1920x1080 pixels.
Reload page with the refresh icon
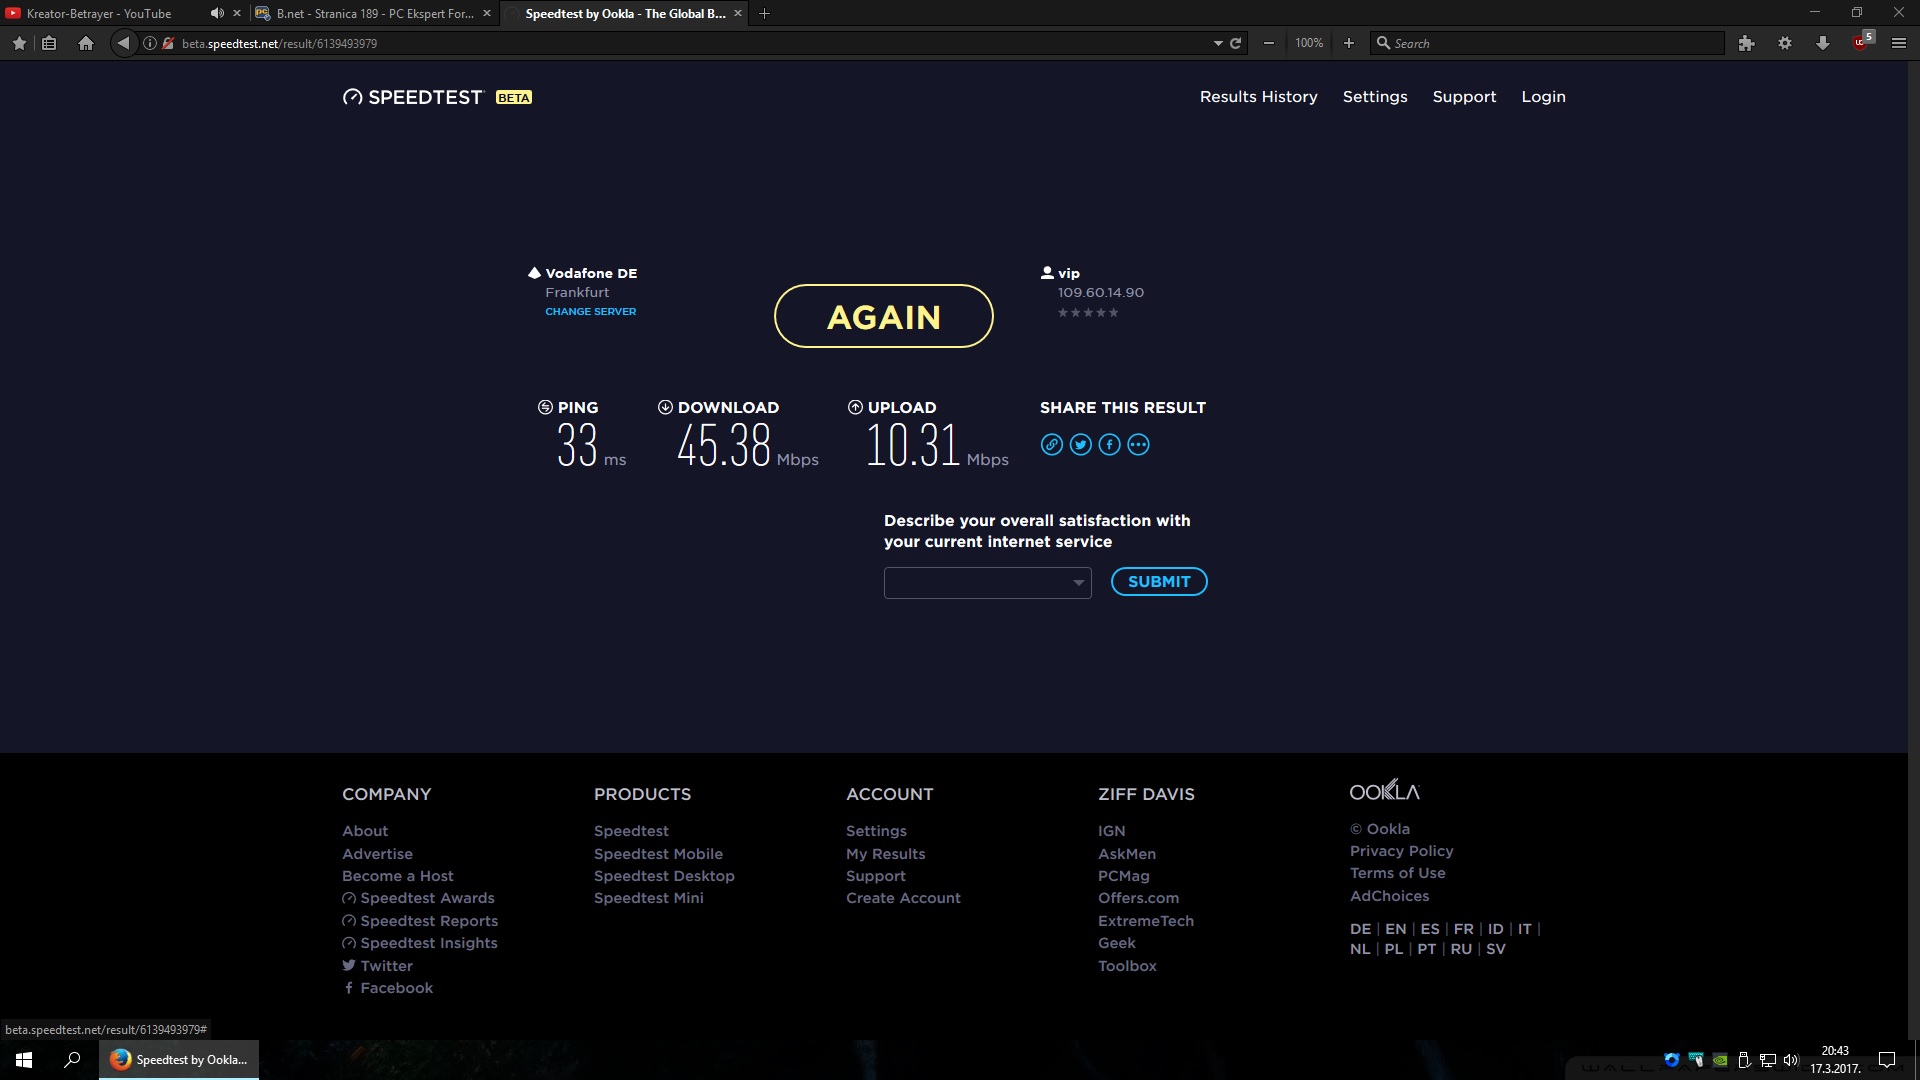(x=1236, y=43)
